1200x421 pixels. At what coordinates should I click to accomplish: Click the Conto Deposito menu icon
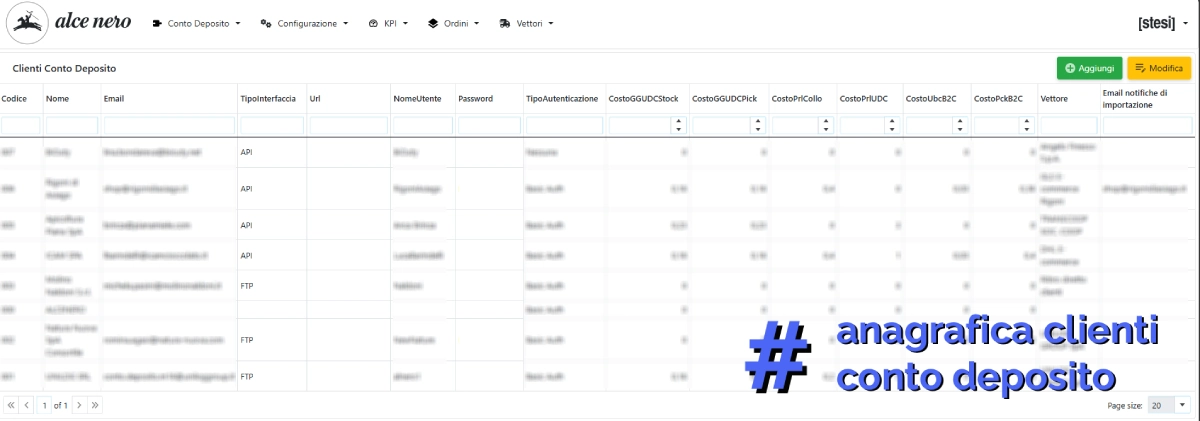pyautogui.click(x=158, y=23)
